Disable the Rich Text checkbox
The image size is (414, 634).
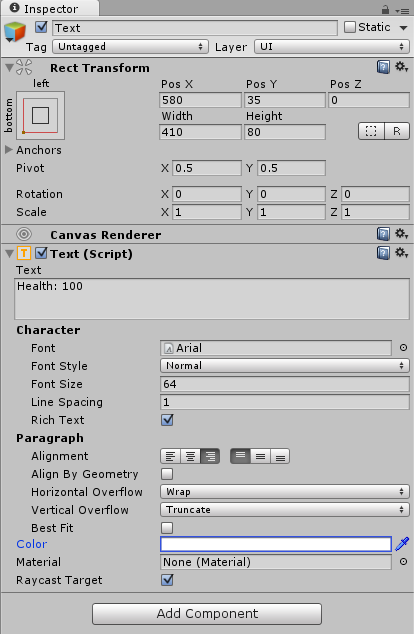point(167,420)
